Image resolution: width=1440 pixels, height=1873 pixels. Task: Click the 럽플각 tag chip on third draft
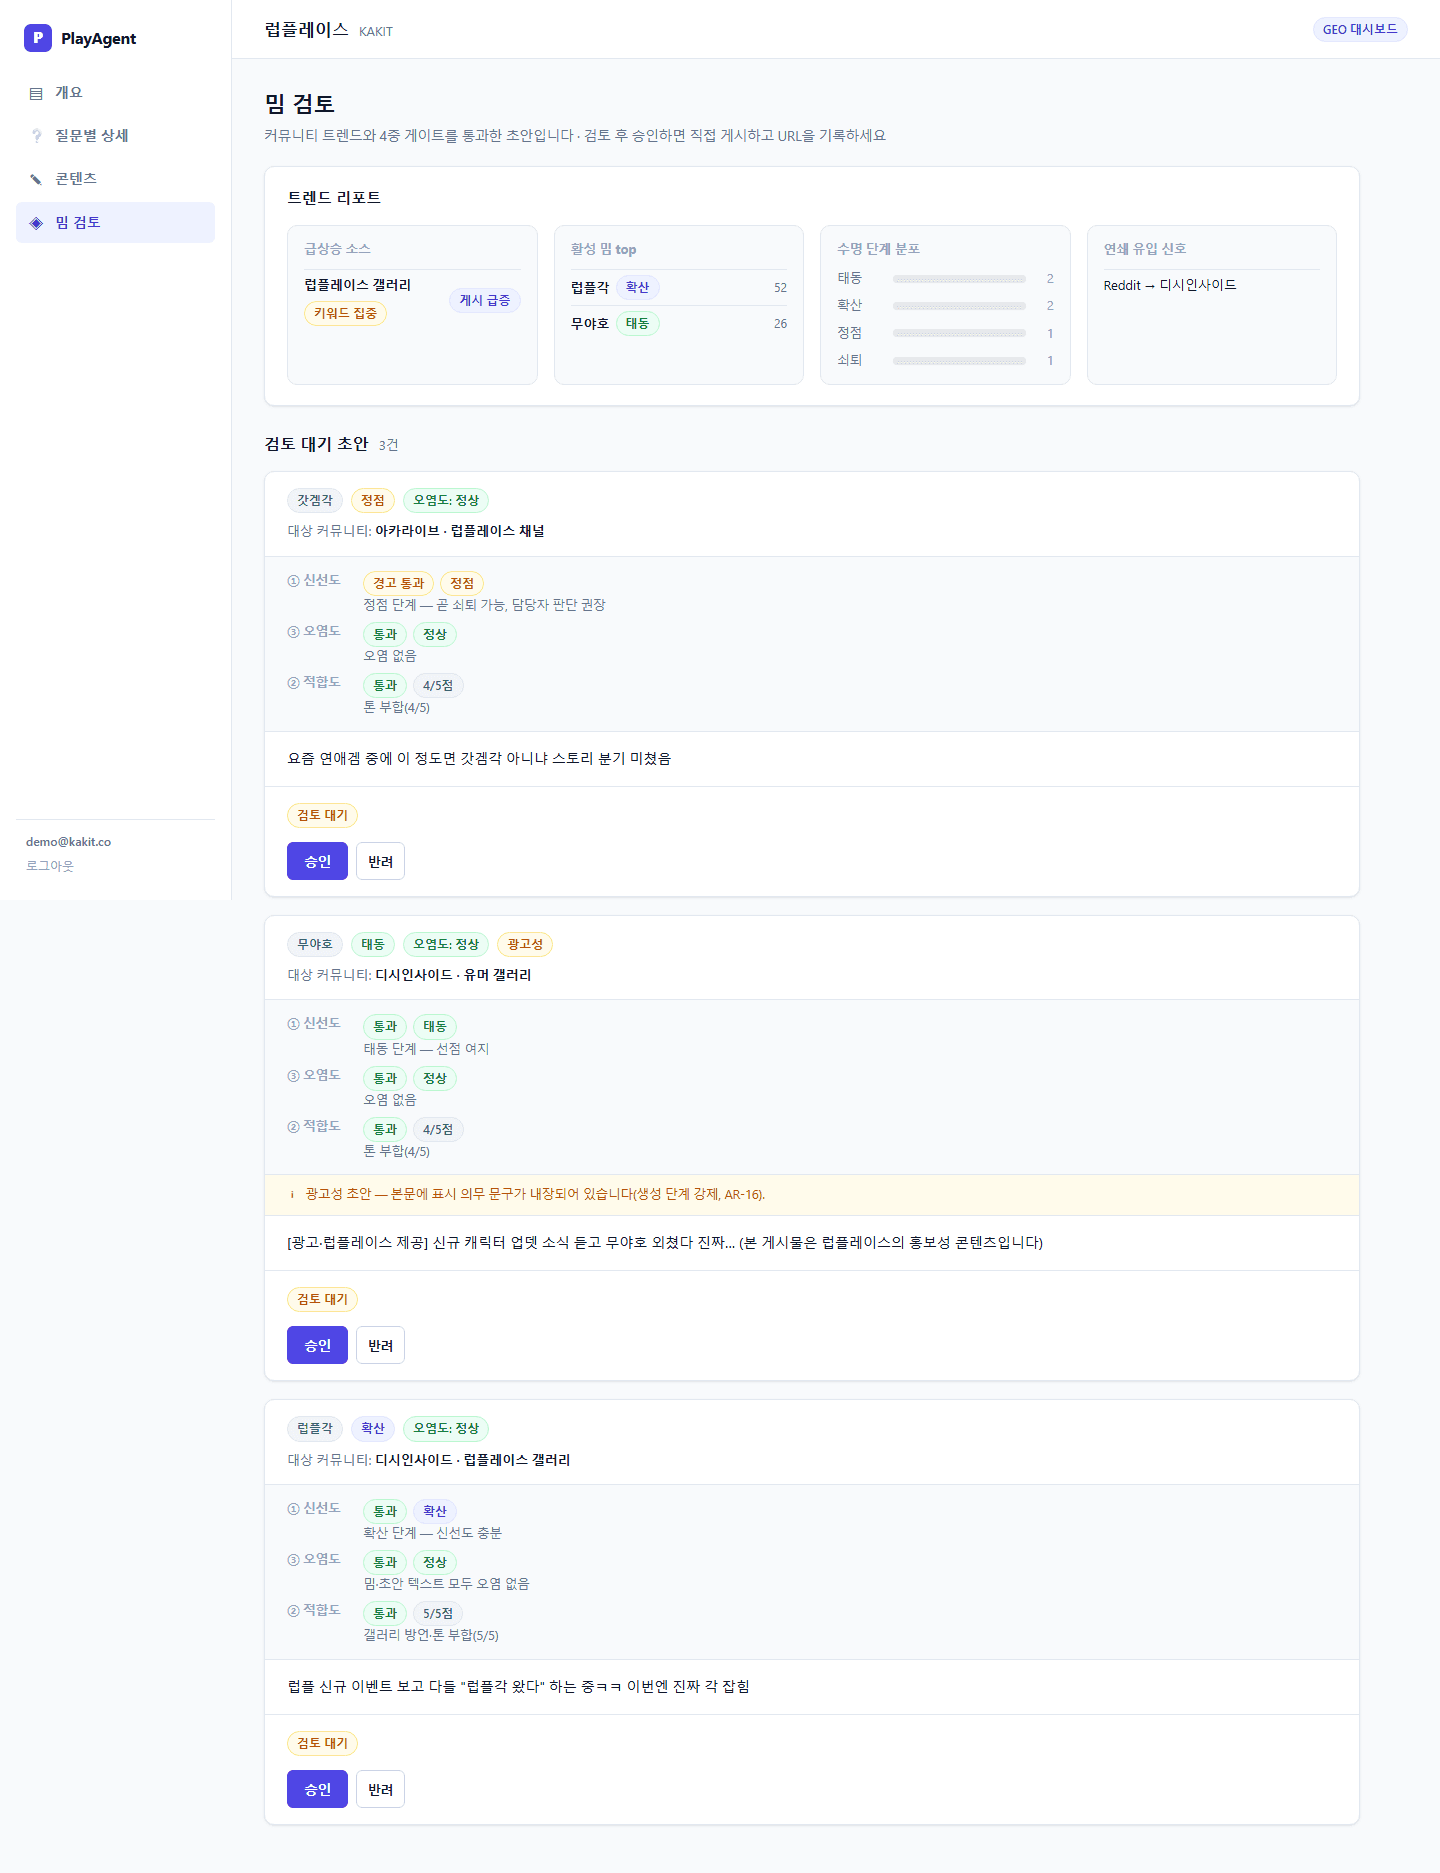[315, 1428]
